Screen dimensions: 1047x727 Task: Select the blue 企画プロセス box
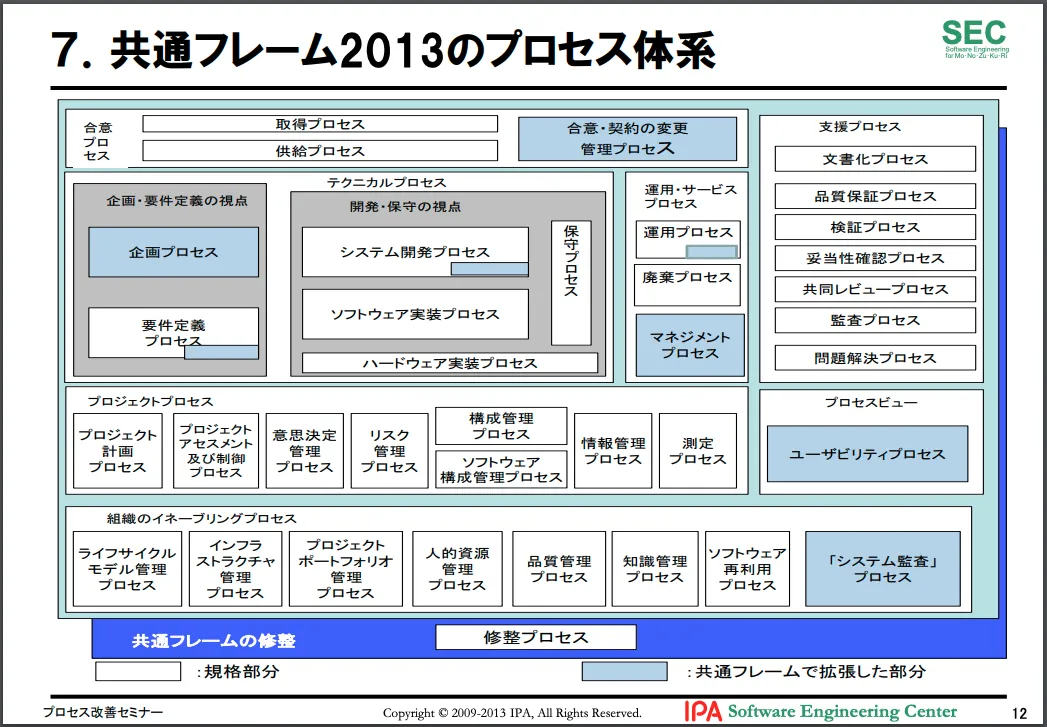(x=173, y=252)
